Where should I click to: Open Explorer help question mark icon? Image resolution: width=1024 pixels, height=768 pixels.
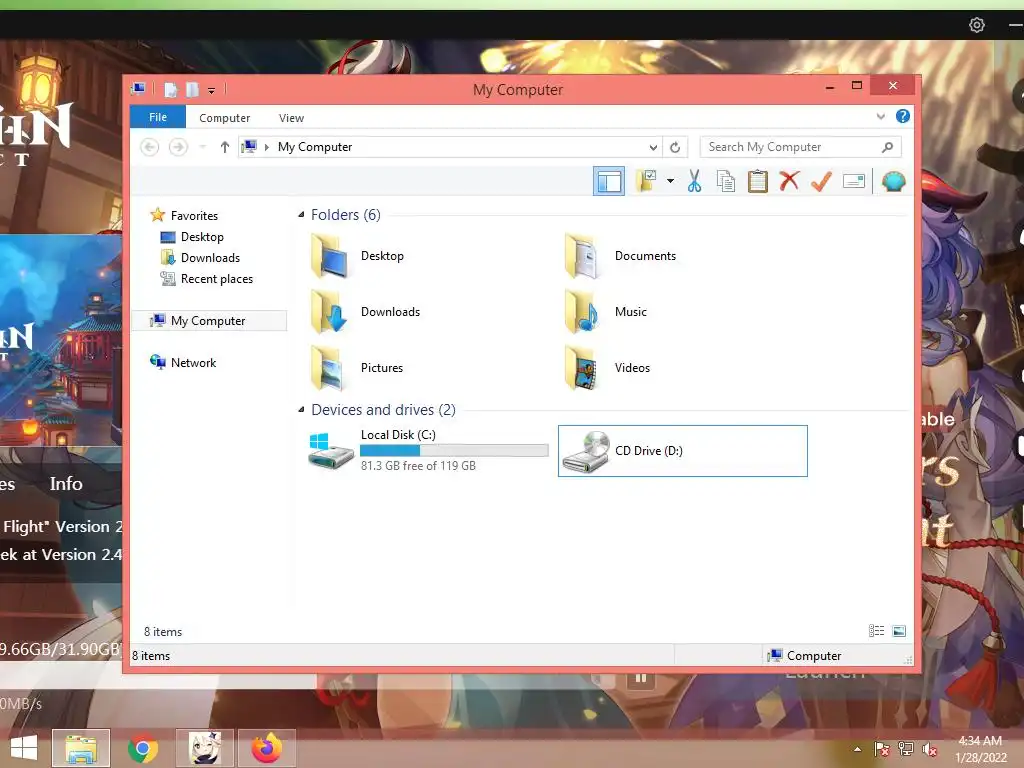pyautogui.click(x=903, y=116)
